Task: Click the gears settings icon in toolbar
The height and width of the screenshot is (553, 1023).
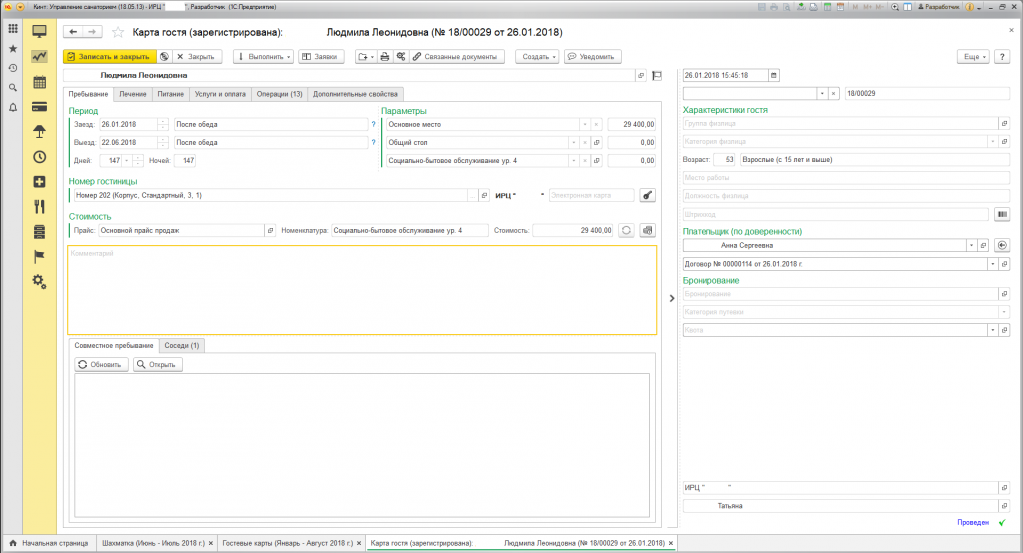Action: coord(401,57)
